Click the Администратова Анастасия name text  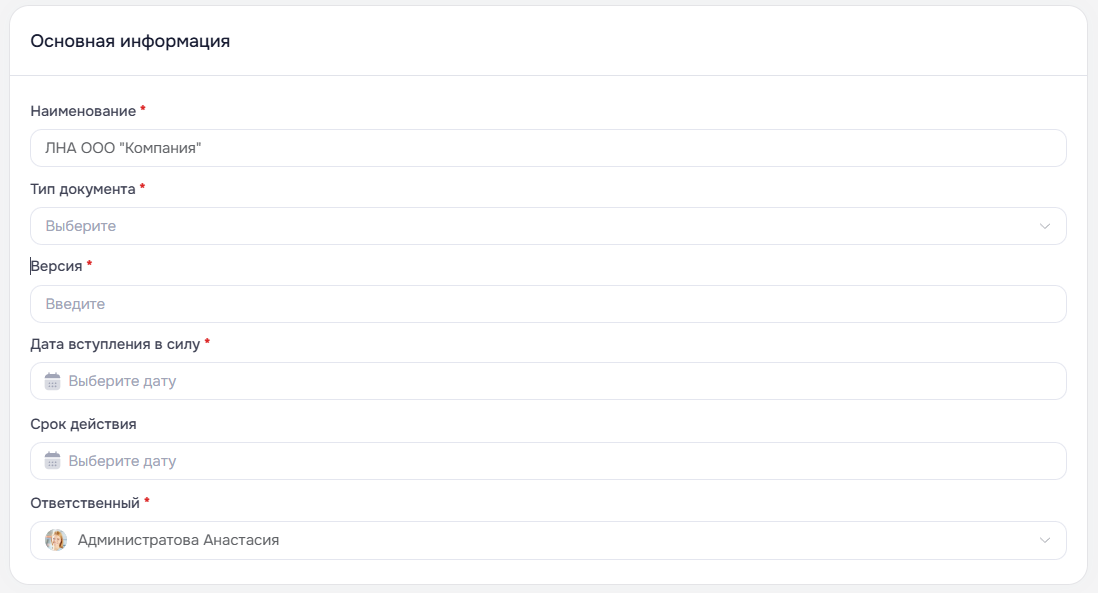tap(179, 540)
